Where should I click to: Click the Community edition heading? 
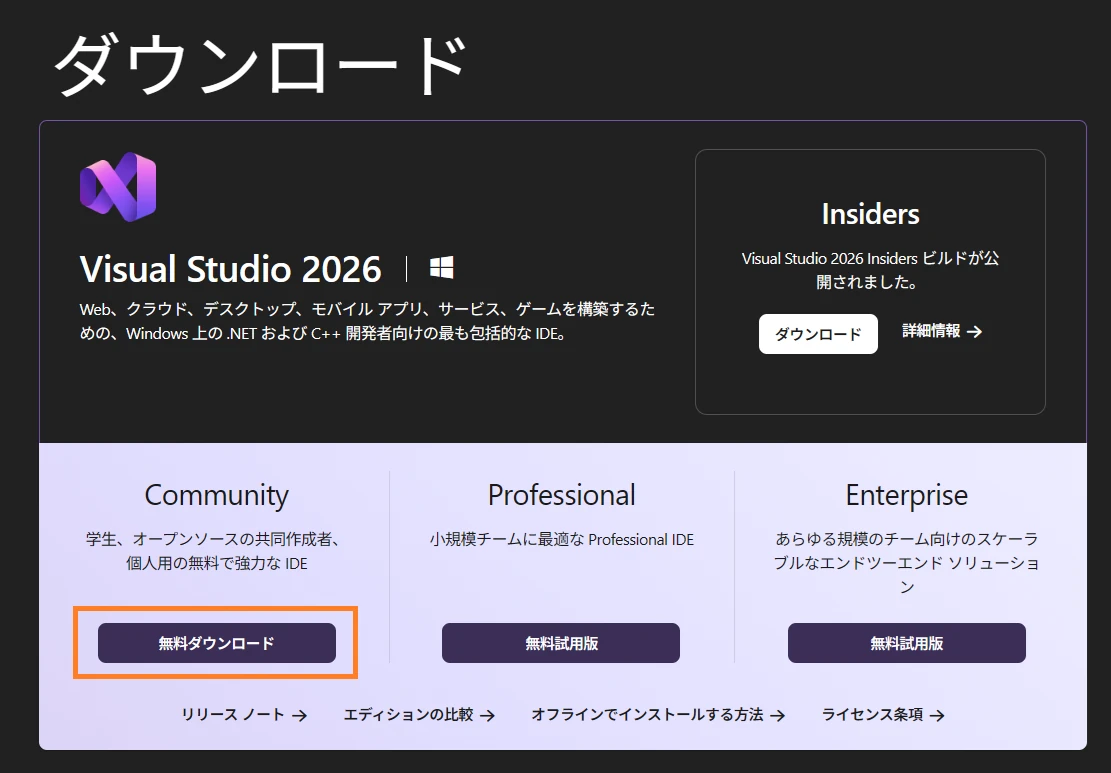point(216,495)
